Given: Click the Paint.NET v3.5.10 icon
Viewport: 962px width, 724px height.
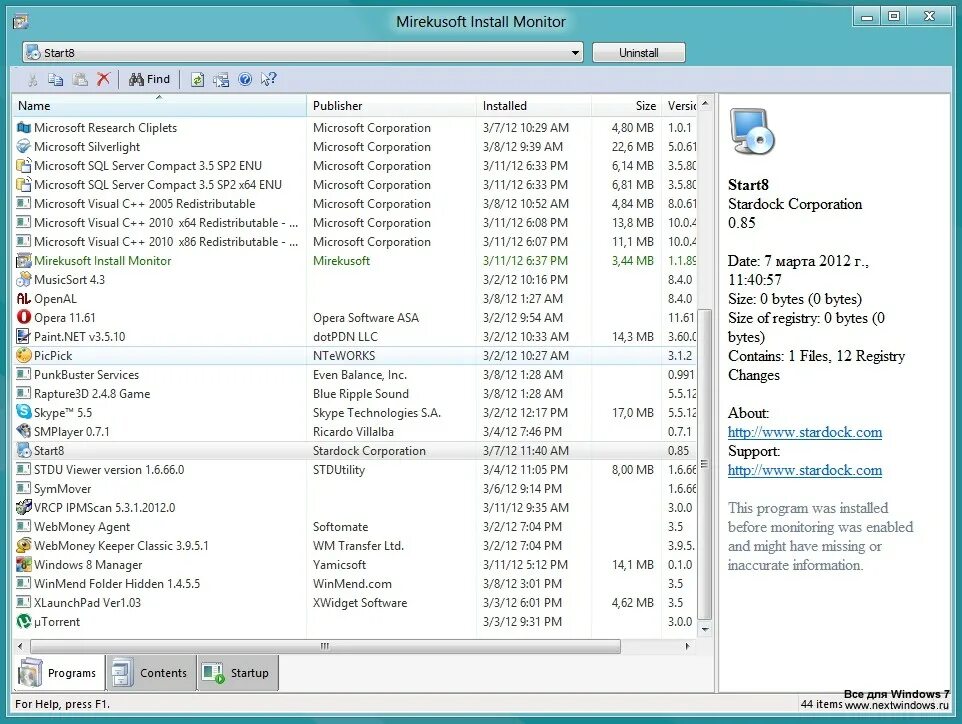Looking at the screenshot, I should pos(23,336).
